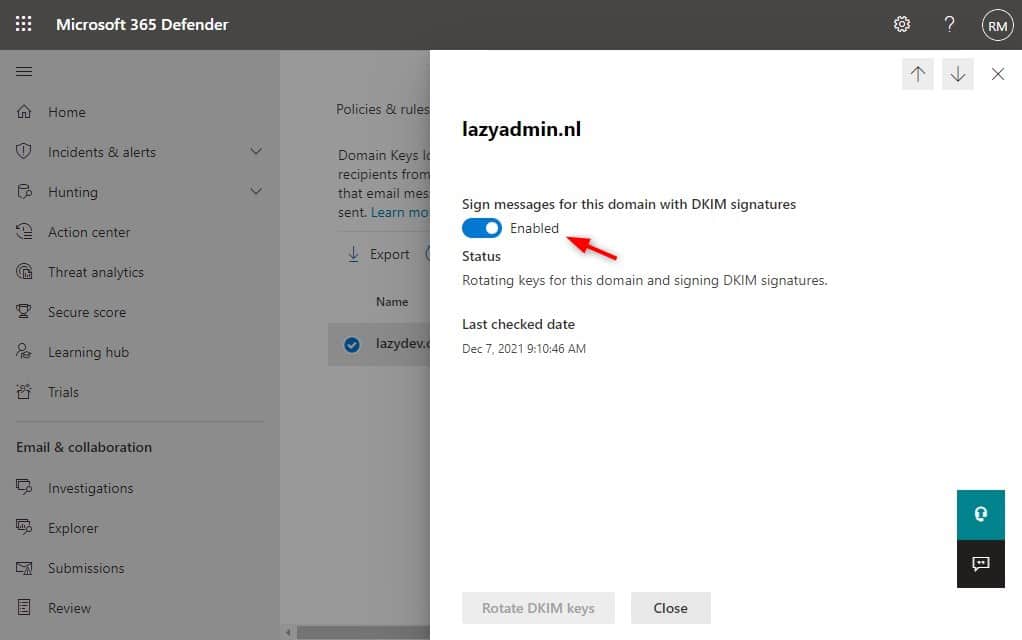The image size is (1022, 640).
Task: Click the Threat analytics icon
Action: (24, 271)
